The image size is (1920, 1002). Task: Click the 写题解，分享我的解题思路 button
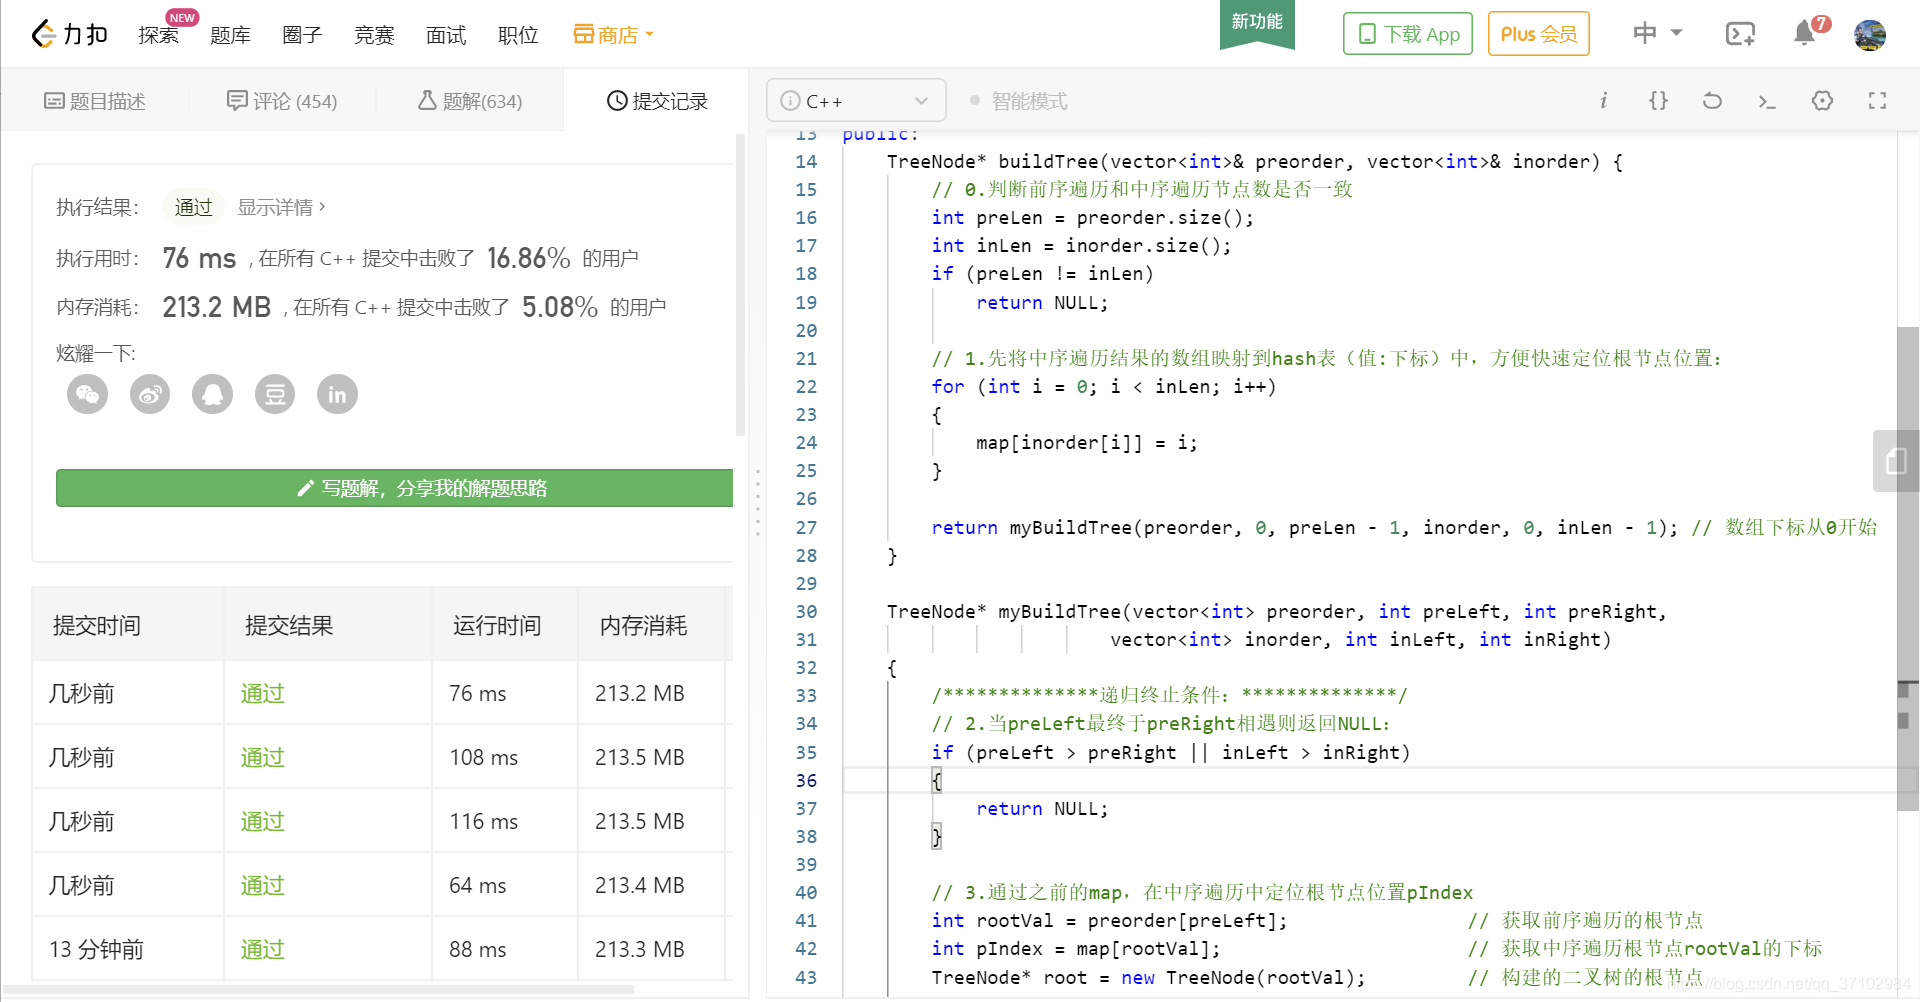tap(394, 488)
